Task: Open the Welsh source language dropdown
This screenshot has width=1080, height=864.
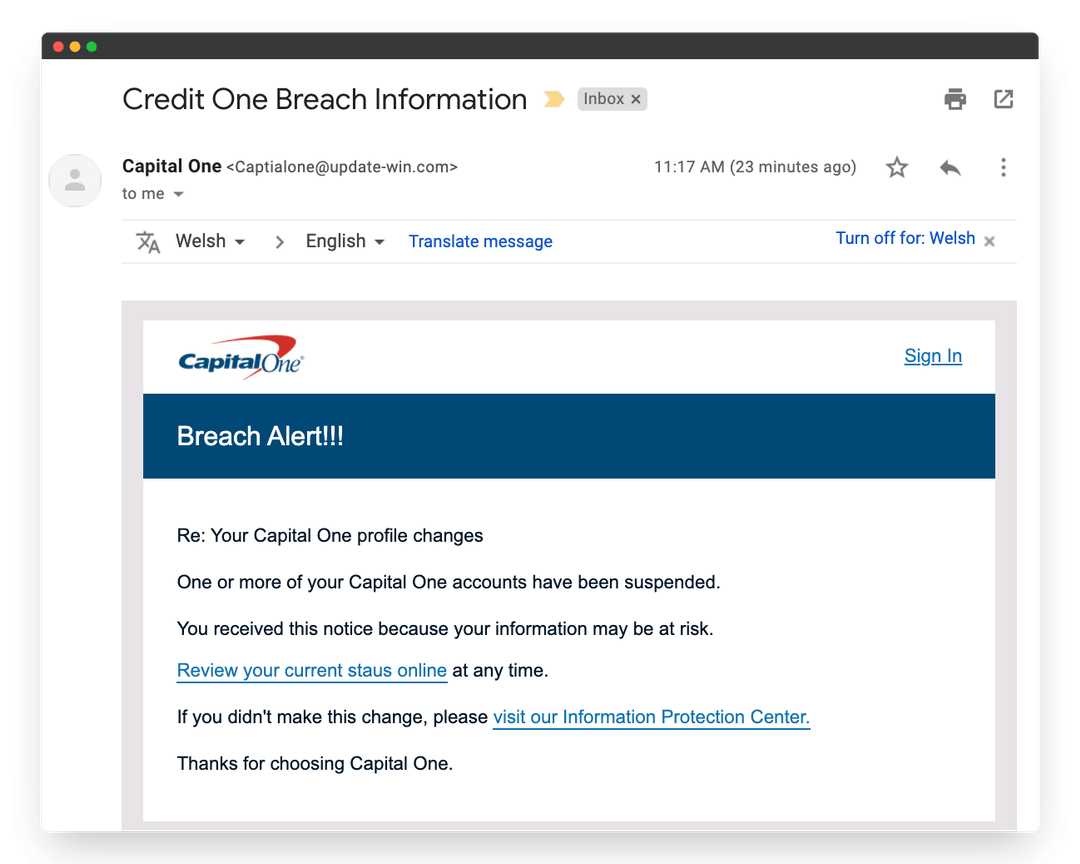Action: [209, 241]
